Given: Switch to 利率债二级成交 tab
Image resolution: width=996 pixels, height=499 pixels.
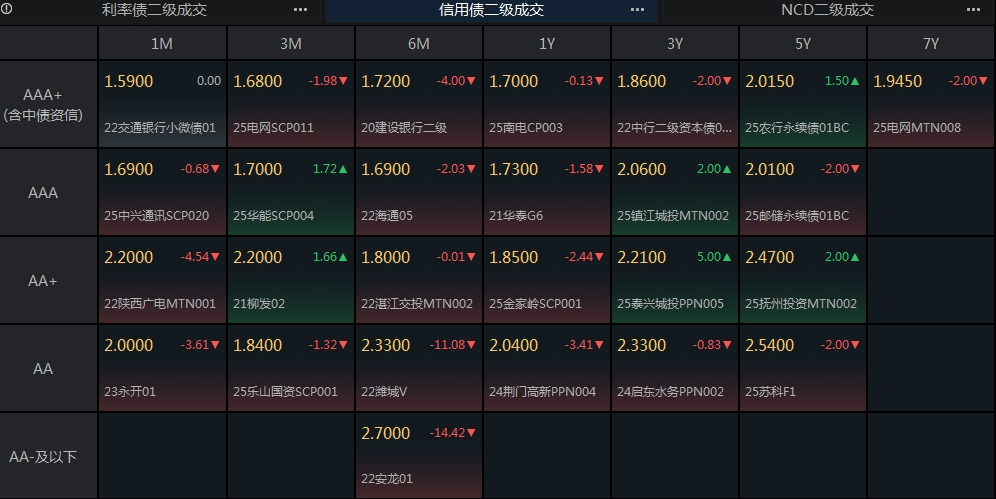Looking at the screenshot, I should pyautogui.click(x=154, y=10).
